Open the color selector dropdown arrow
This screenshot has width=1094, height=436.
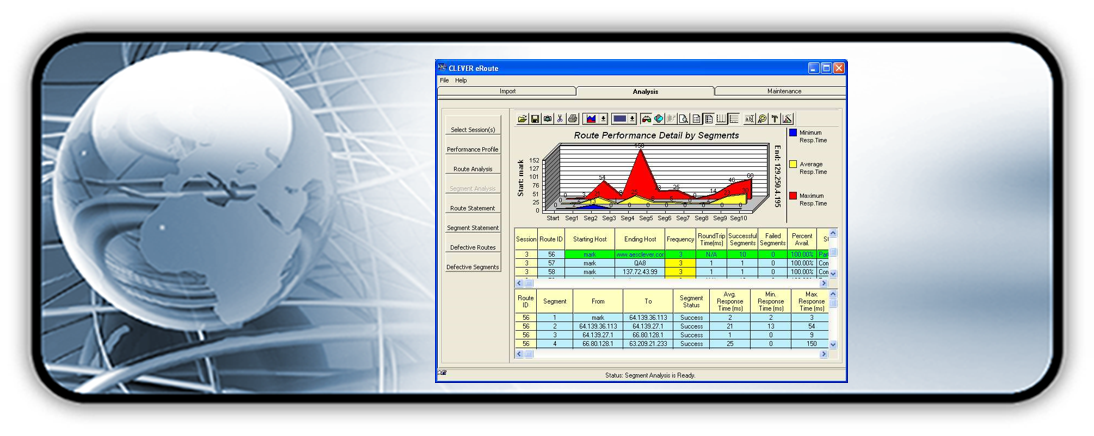[632, 119]
